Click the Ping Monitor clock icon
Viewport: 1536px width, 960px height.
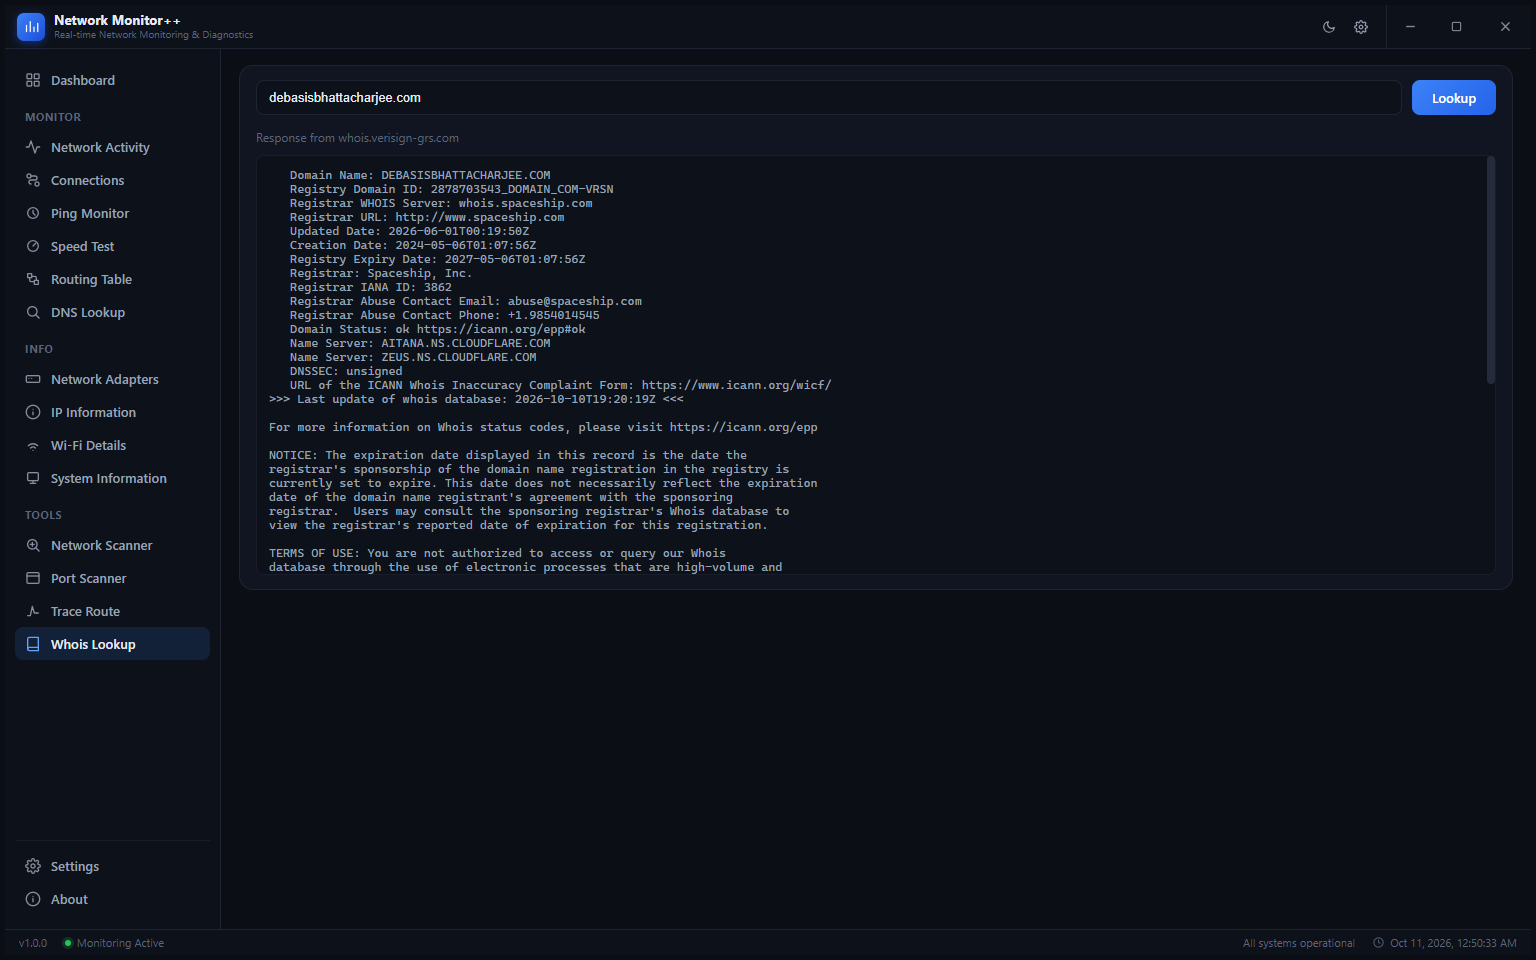point(33,213)
